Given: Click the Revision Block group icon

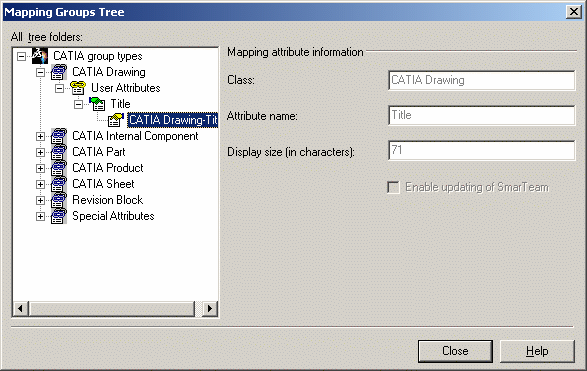Looking at the screenshot, I should [x=59, y=200].
